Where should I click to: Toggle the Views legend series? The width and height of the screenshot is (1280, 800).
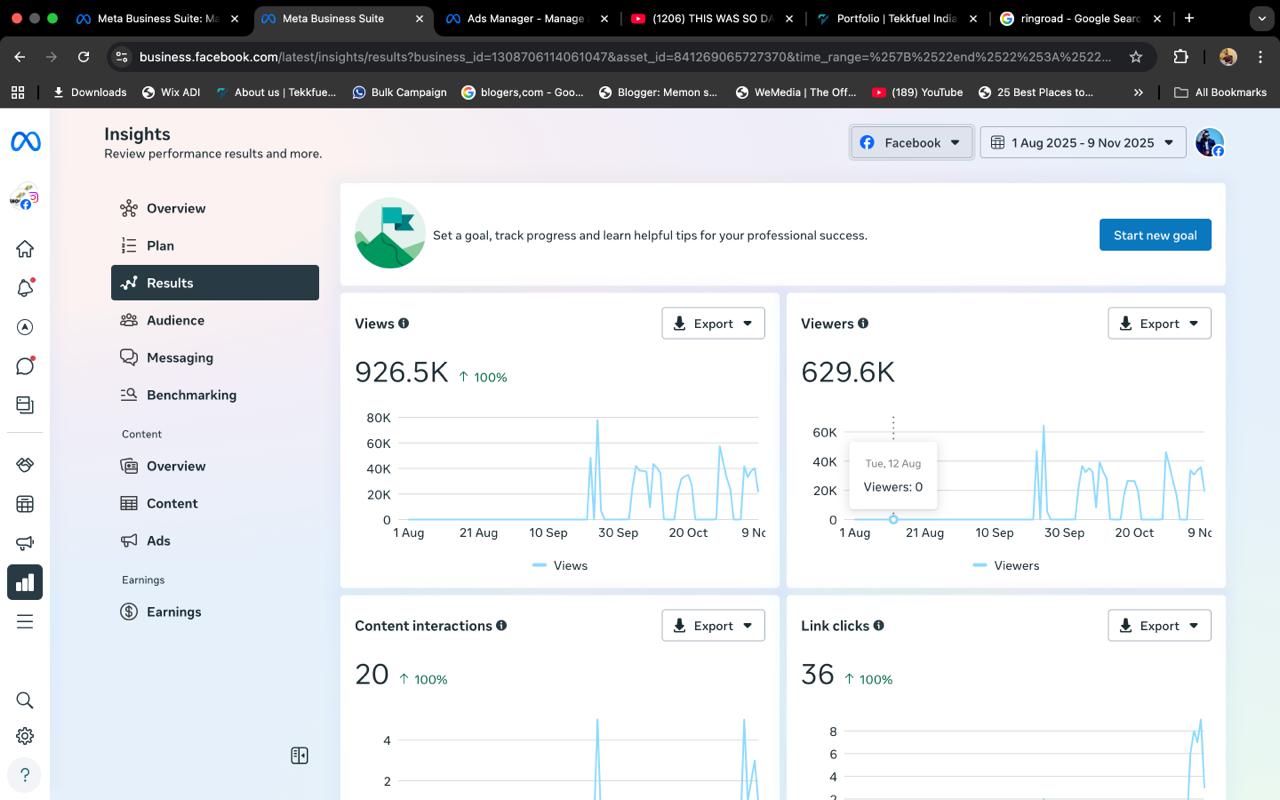point(560,565)
